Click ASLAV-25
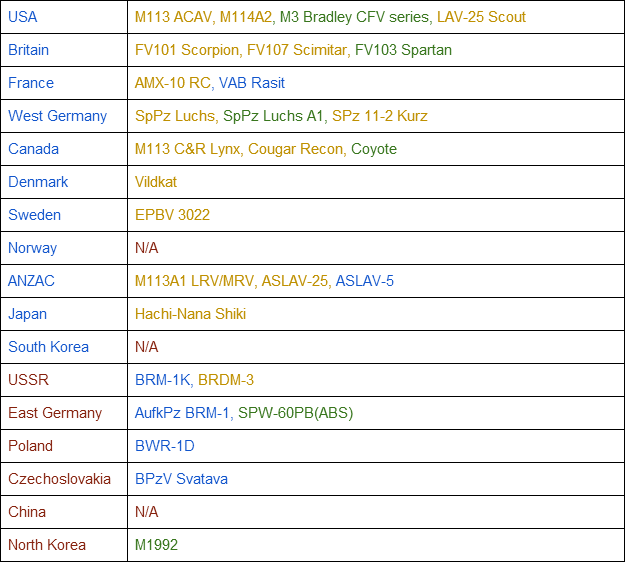 coord(295,281)
